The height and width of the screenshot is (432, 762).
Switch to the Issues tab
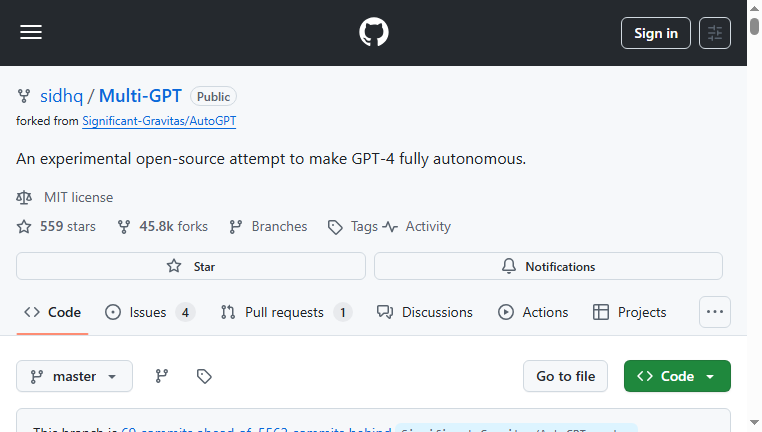click(150, 312)
